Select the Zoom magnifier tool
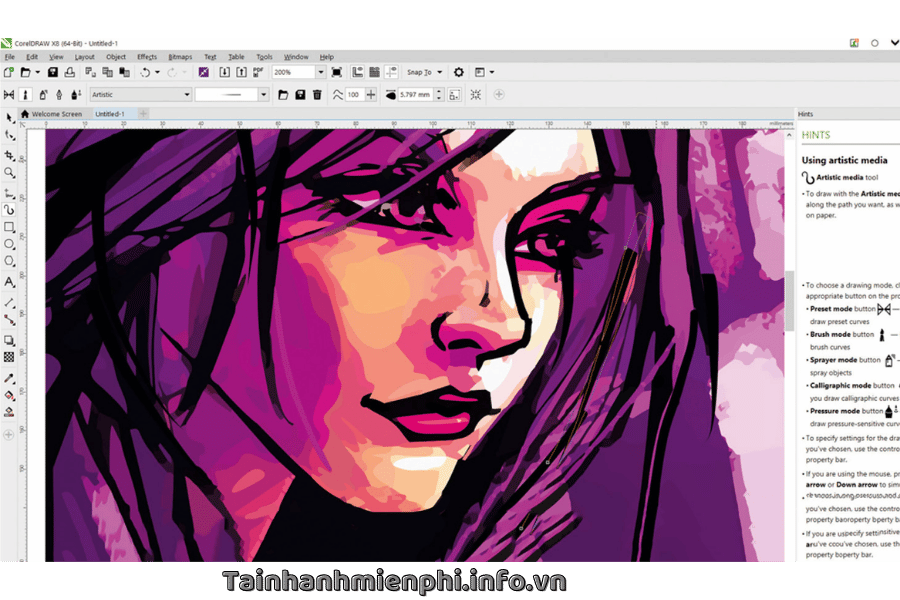 point(9,173)
